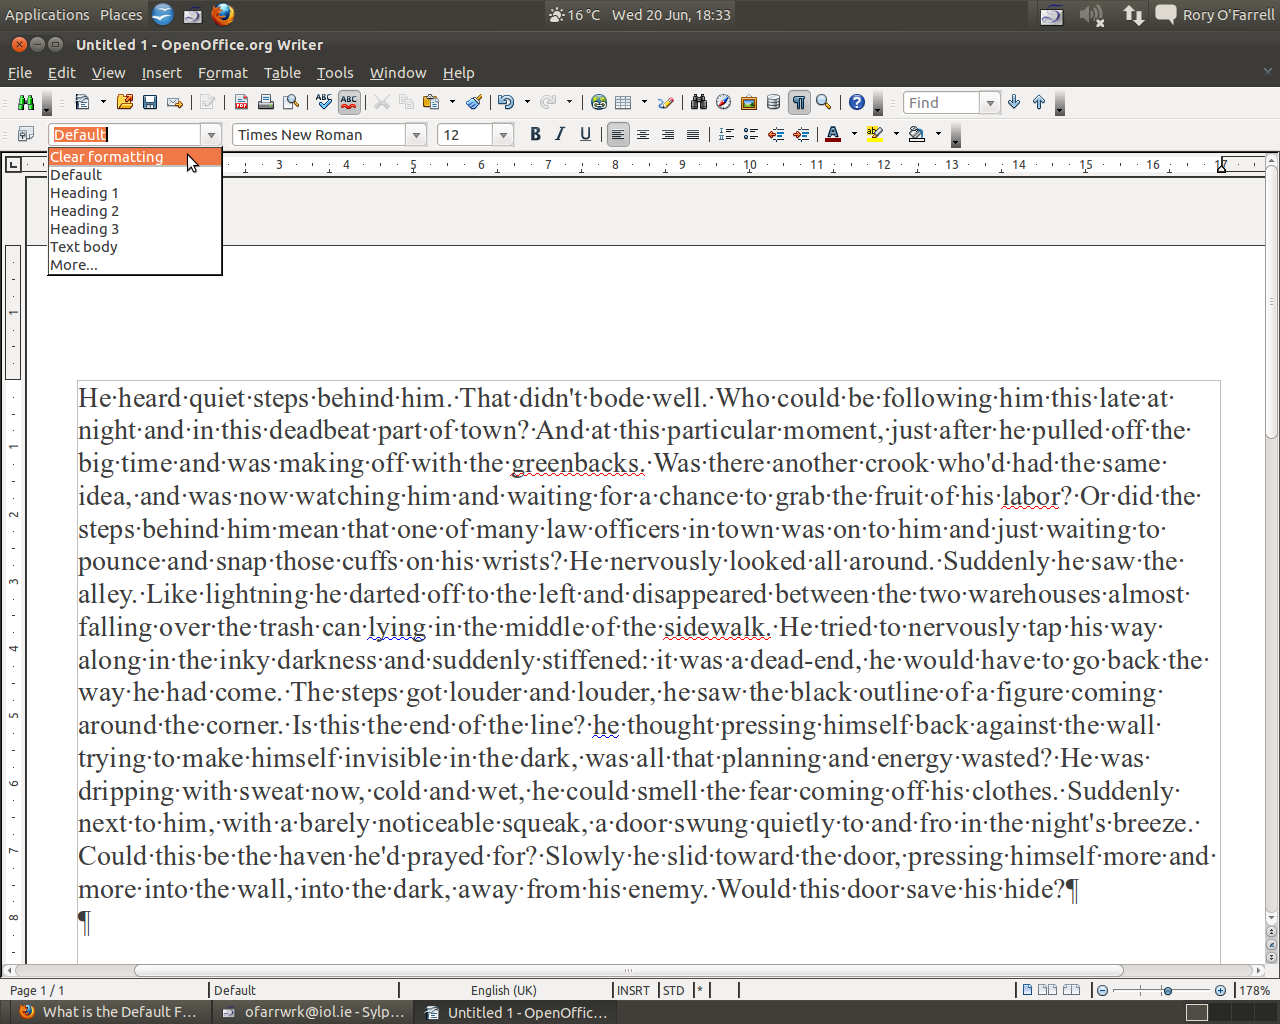Align text right
Image resolution: width=1280 pixels, height=1024 pixels.
coord(668,134)
